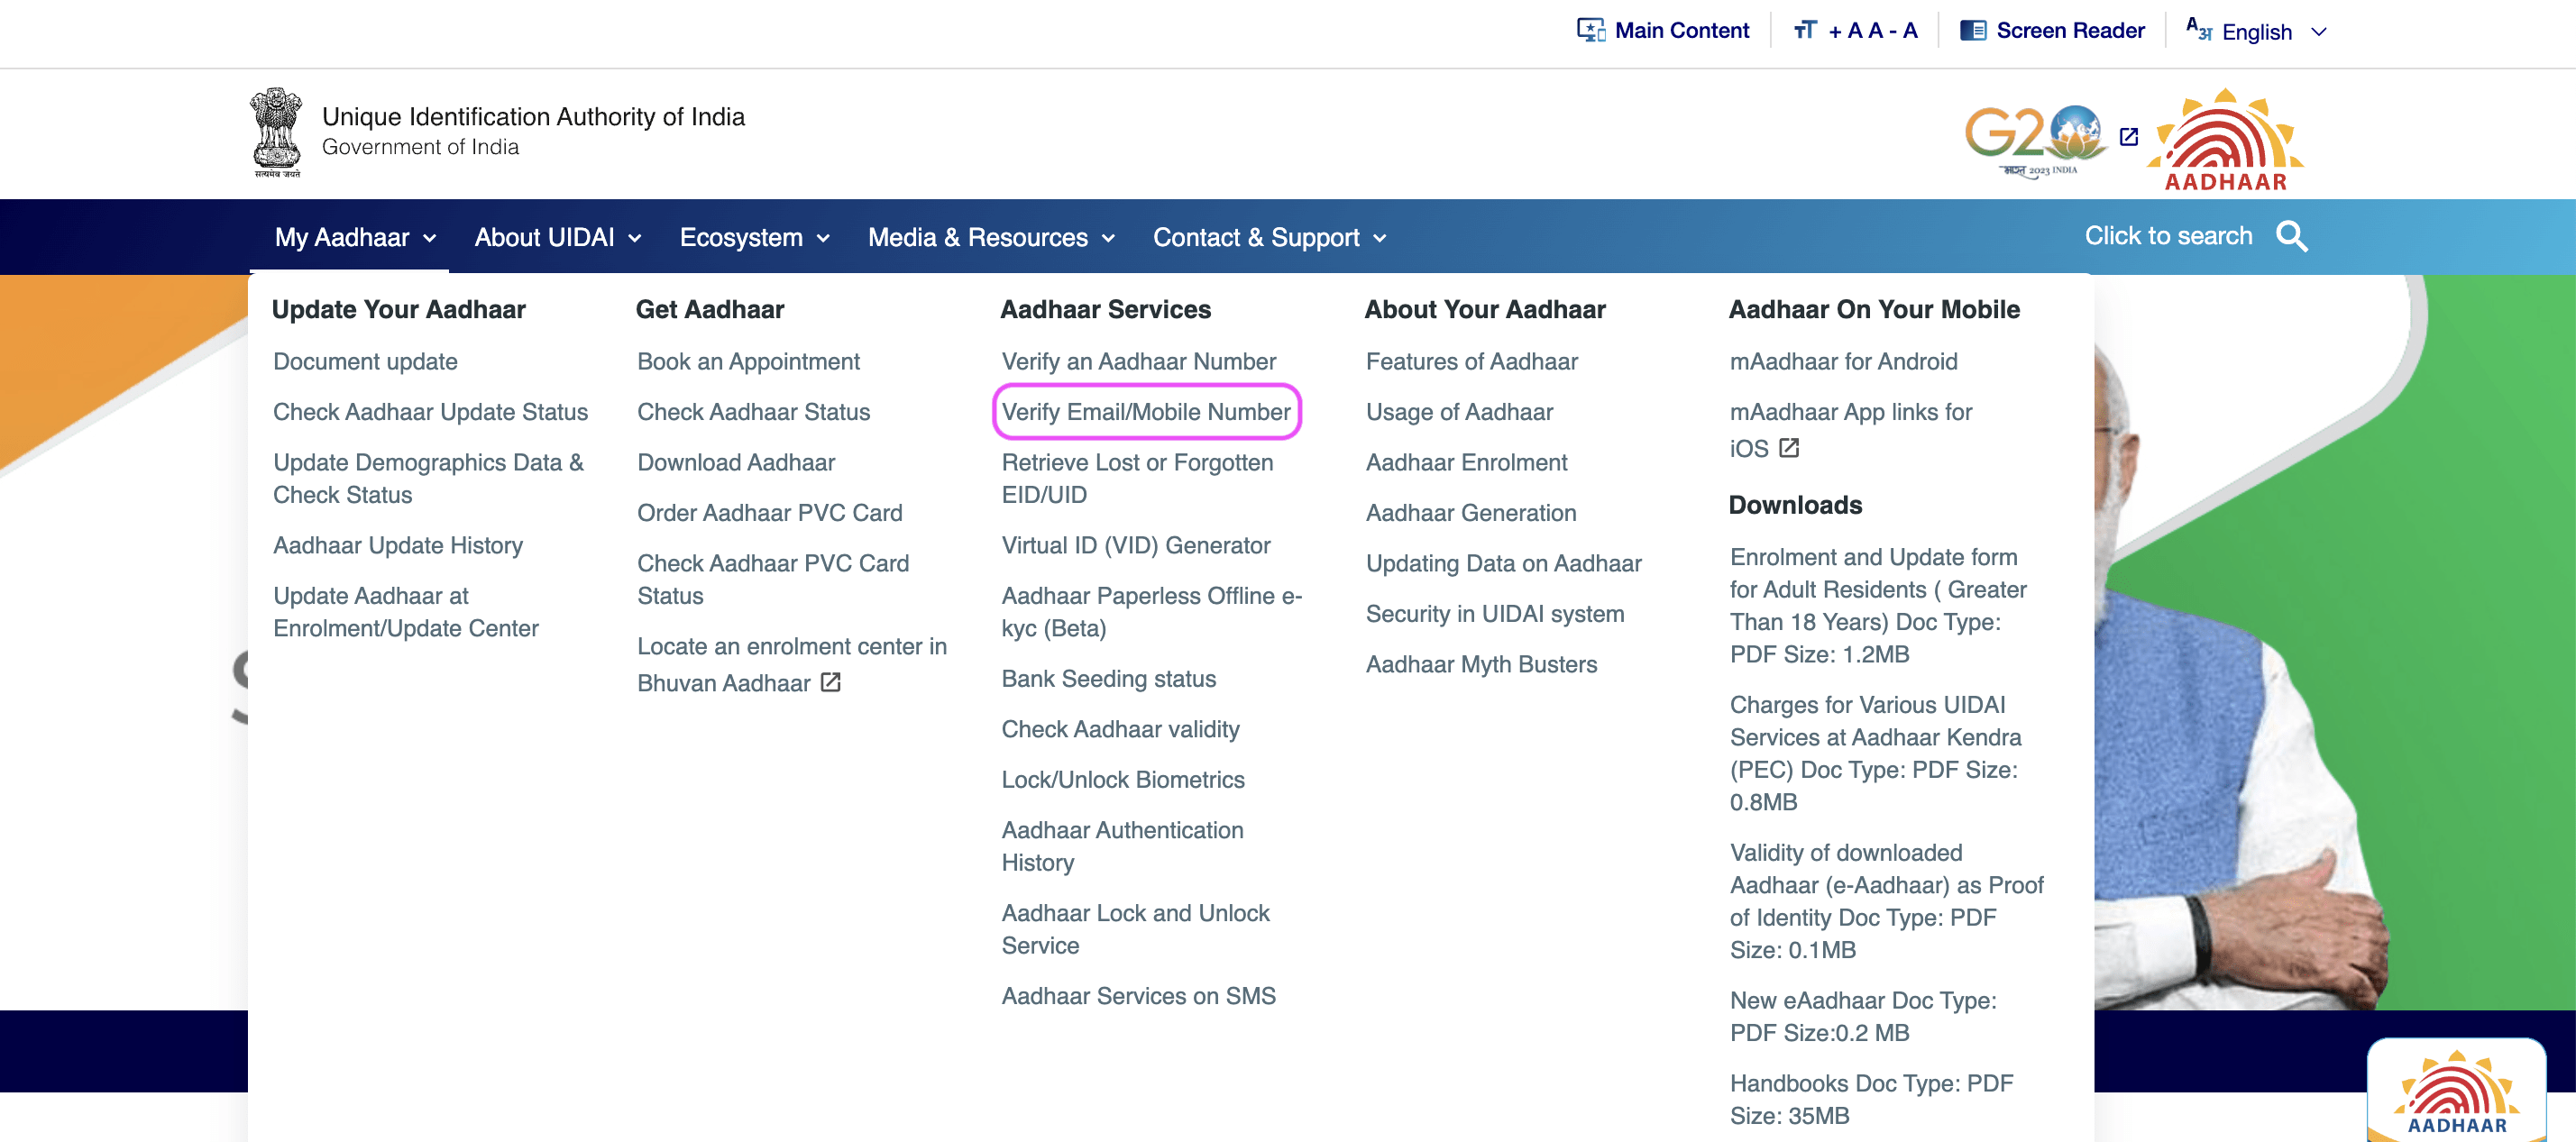Open Verify an Aadhaar Number
This screenshot has width=2576, height=1142.
1139,361
